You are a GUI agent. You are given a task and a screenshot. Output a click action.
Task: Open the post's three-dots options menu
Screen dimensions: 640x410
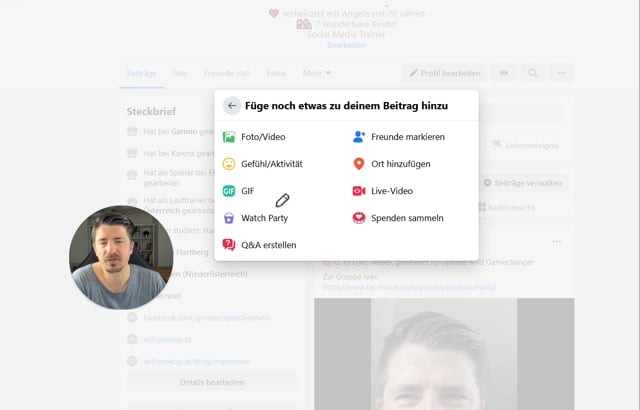pyautogui.click(x=556, y=242)
